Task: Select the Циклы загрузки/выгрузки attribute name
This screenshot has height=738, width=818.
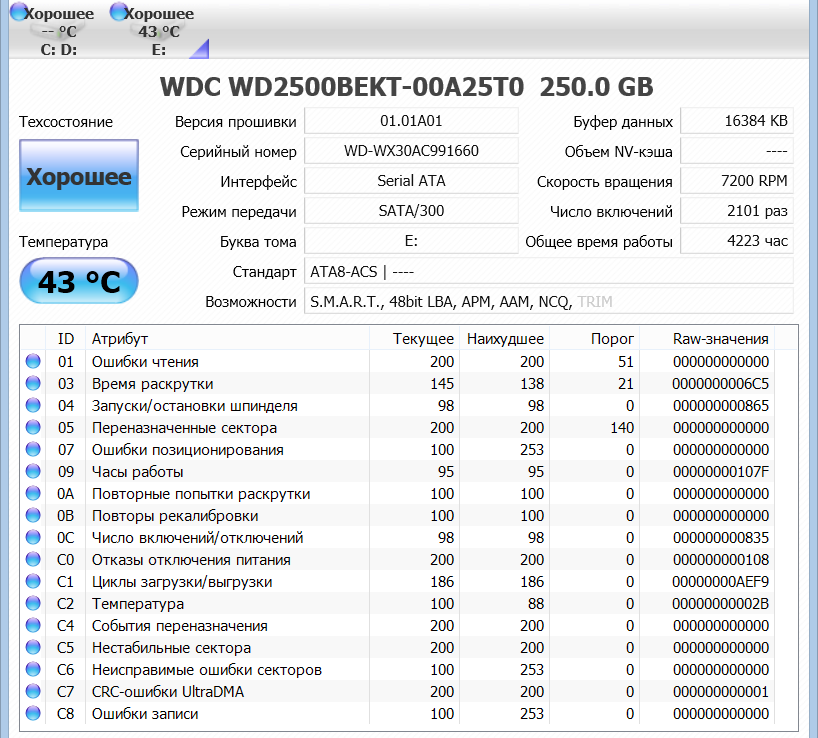Action: (x=182, y=582)
